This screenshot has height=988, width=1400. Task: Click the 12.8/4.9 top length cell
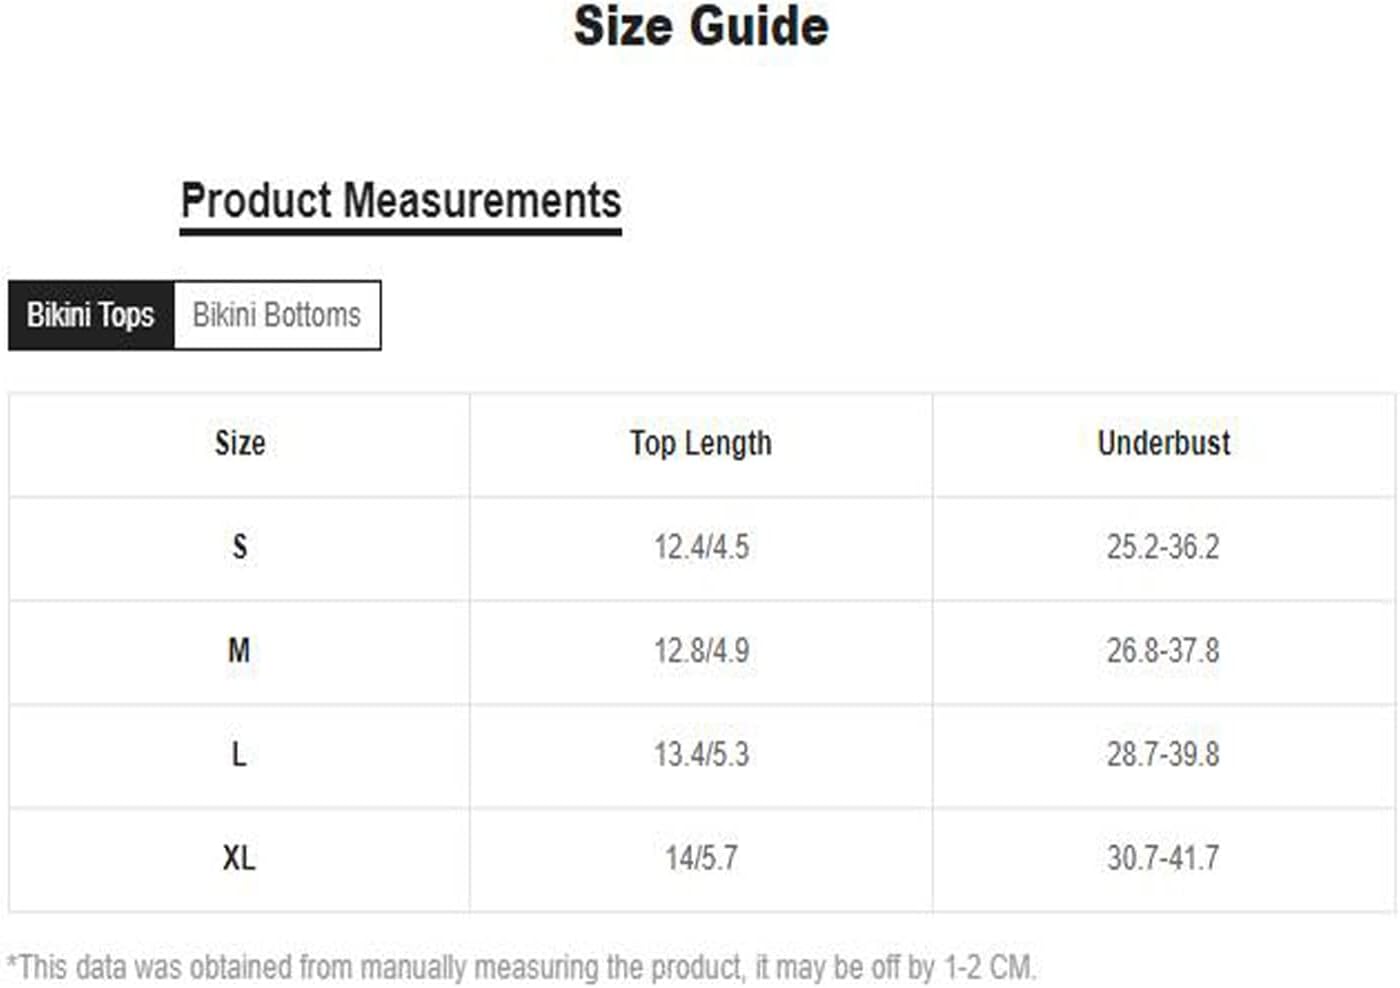coord(701,652)
